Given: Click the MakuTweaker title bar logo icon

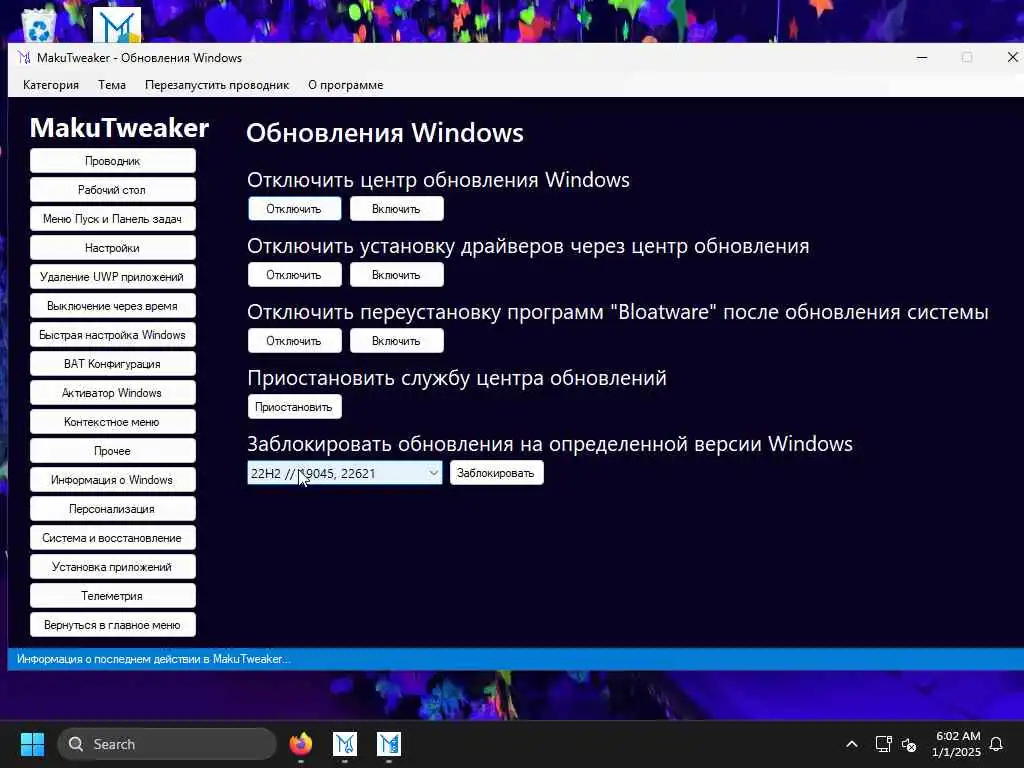Looking at the screenshot, I should tap(24, 57).
